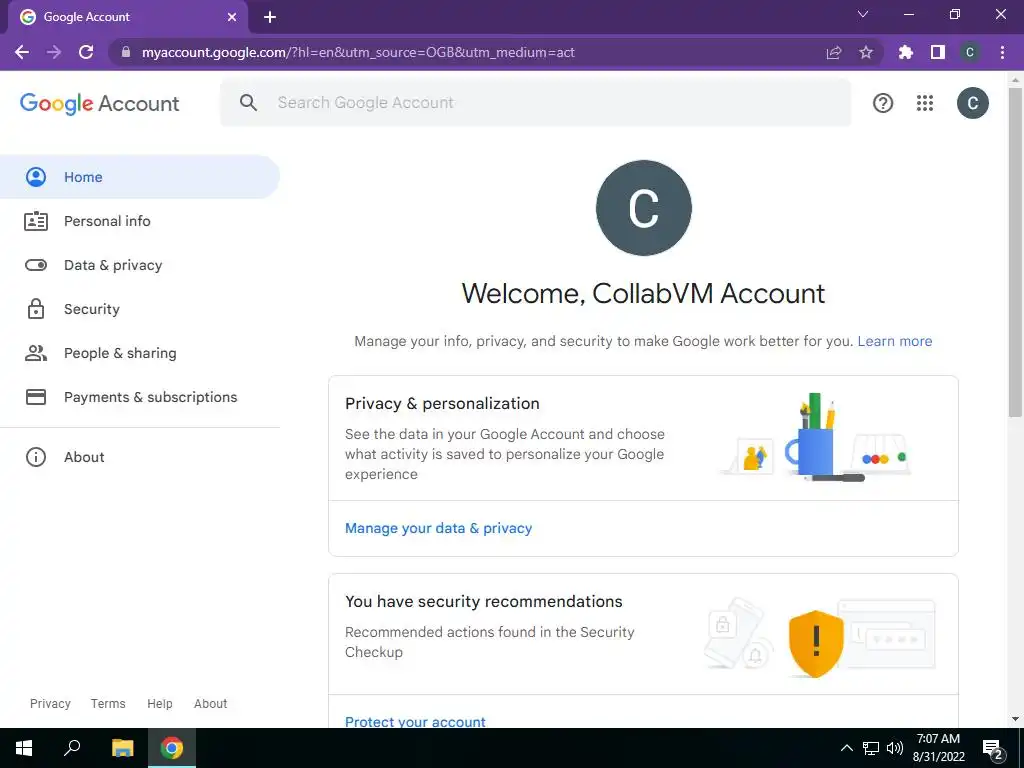1024x768 pixels.
Task: Click Protect your account link
Action: pos(415,722)
